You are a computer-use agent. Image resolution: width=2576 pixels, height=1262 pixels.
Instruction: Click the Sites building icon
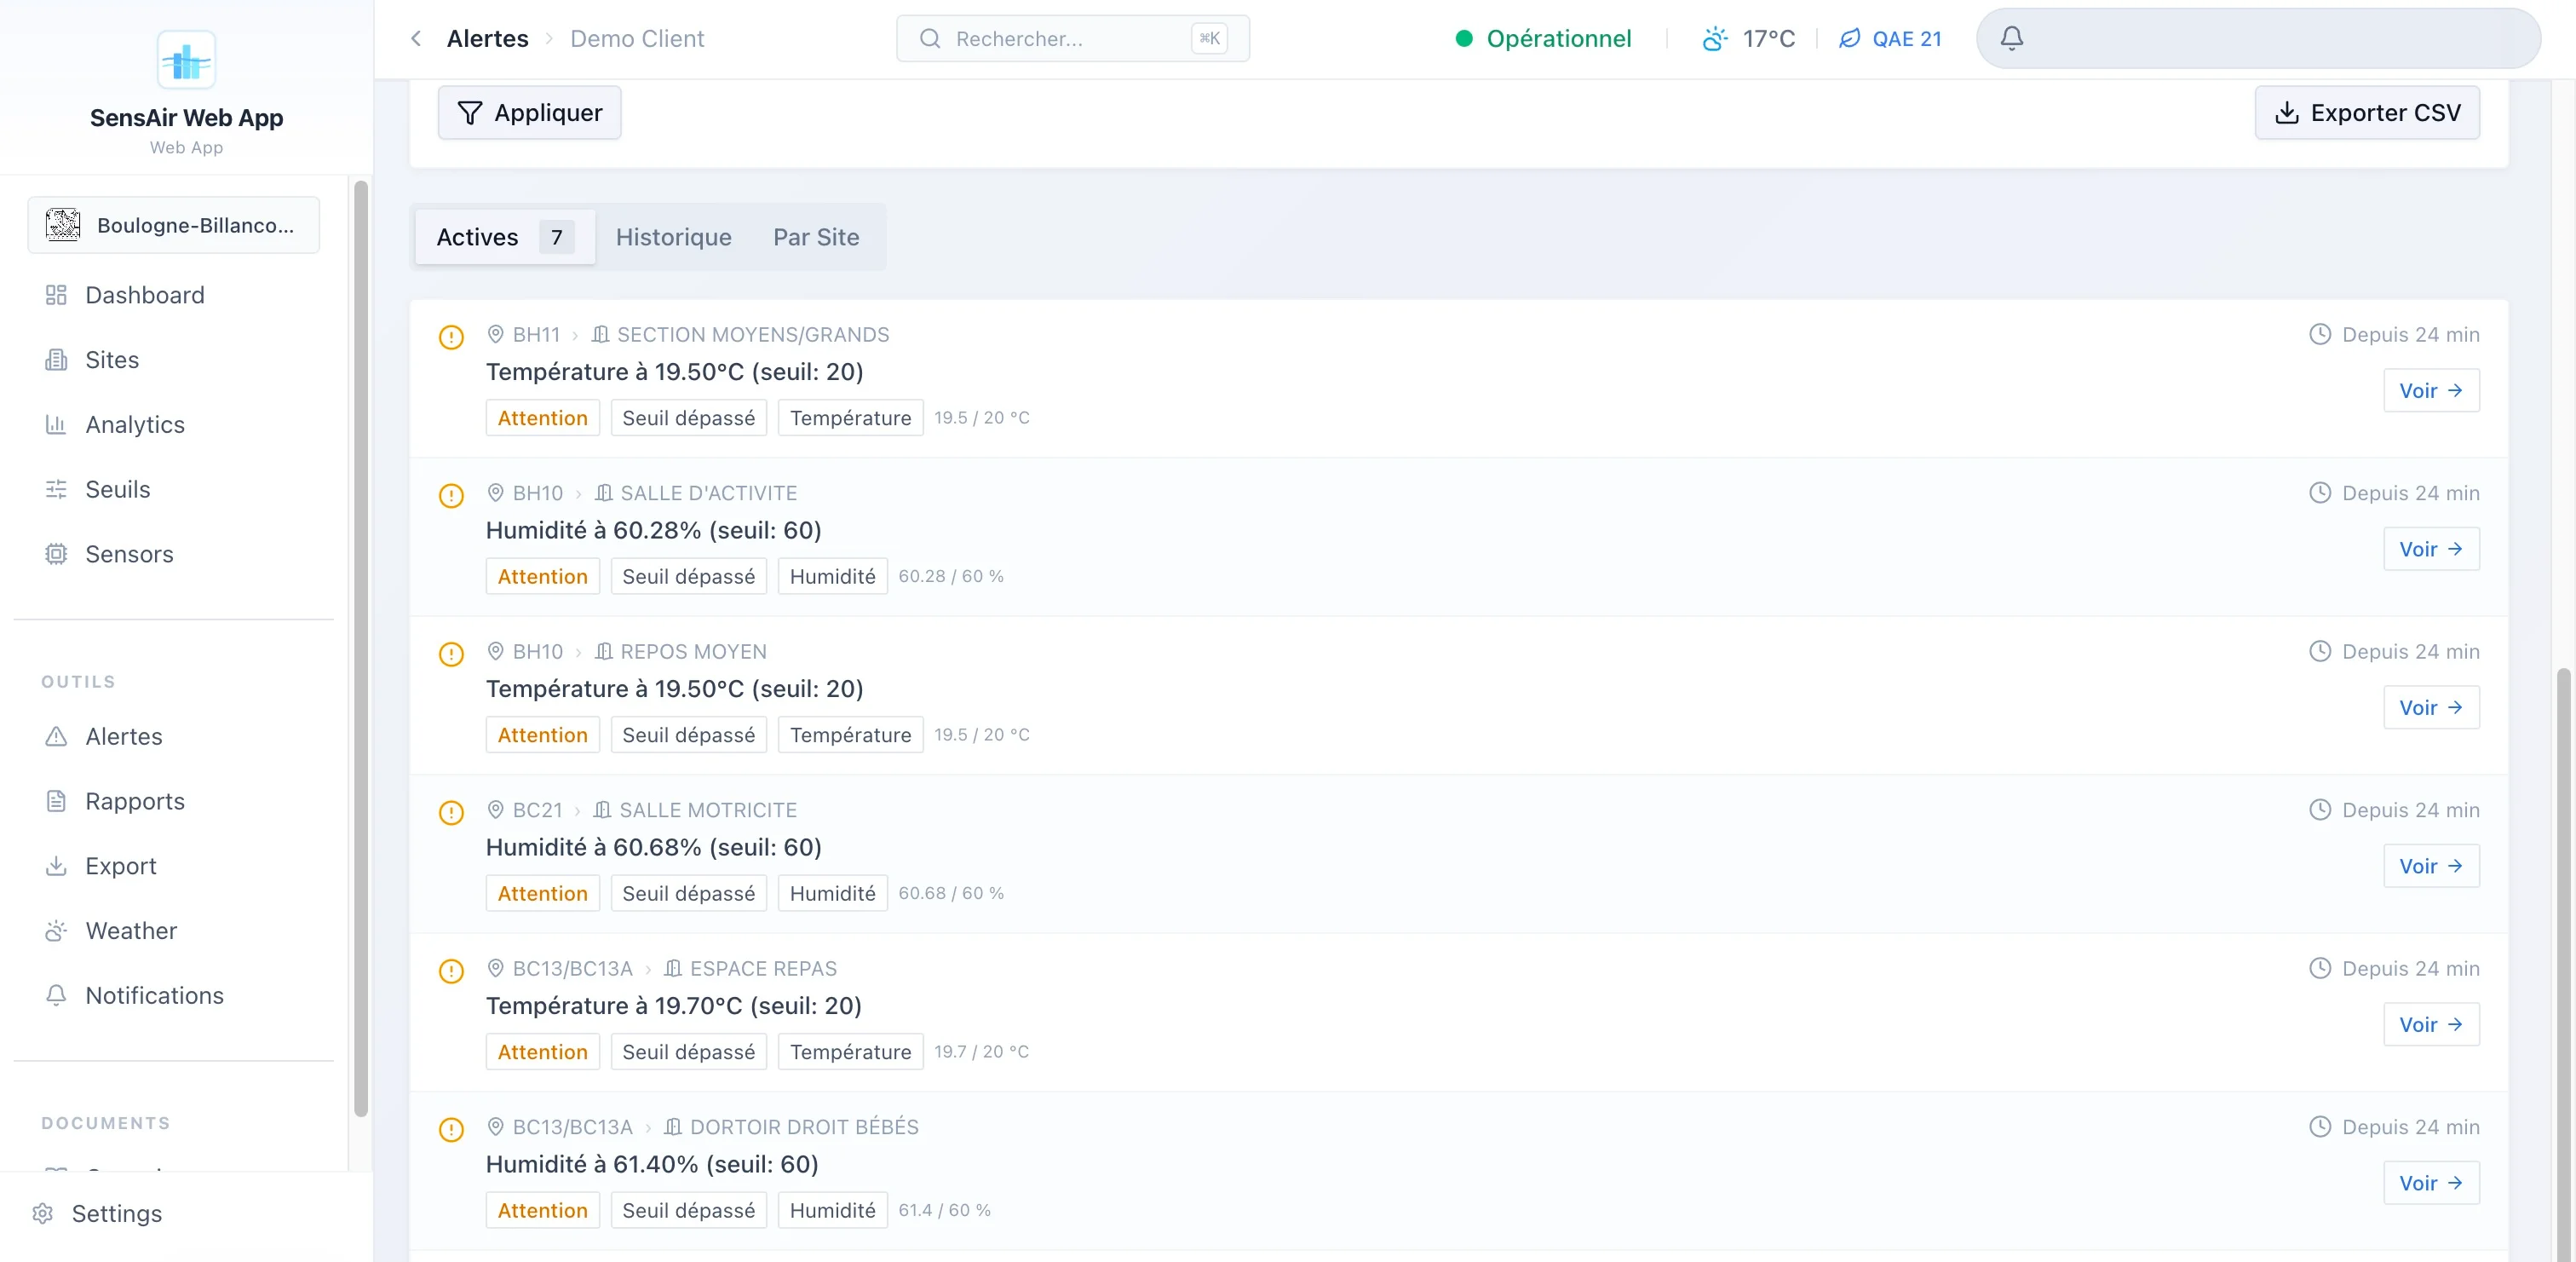(x=56, y=360)
